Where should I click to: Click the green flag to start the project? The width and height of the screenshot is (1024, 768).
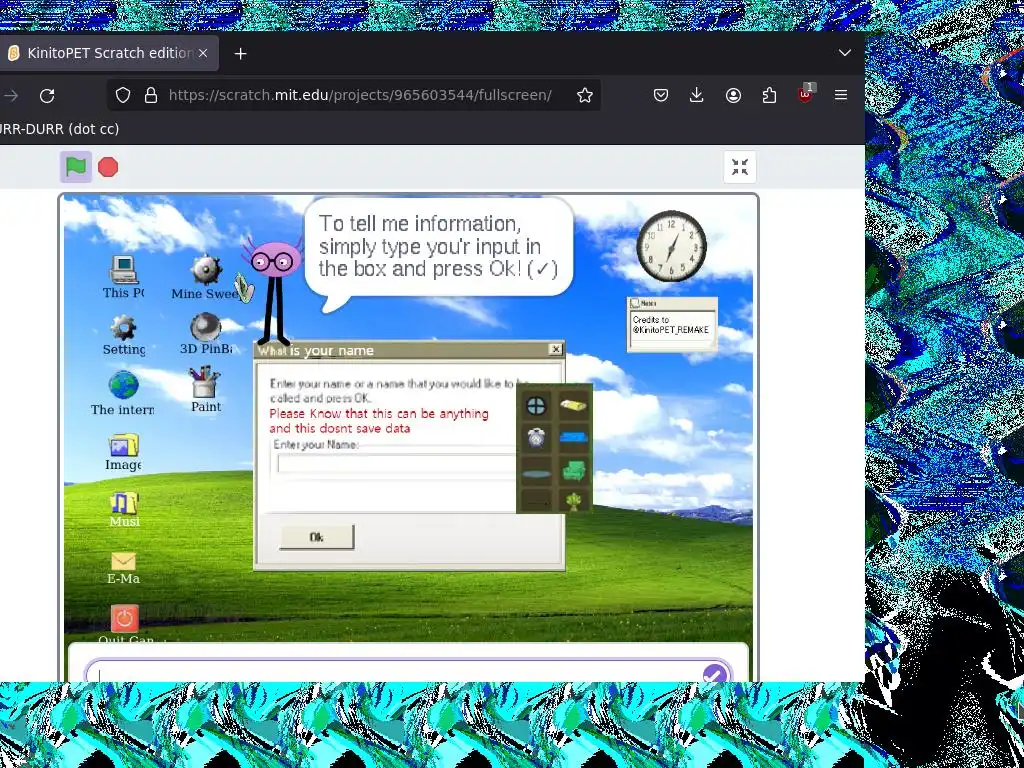coord(76,167)
